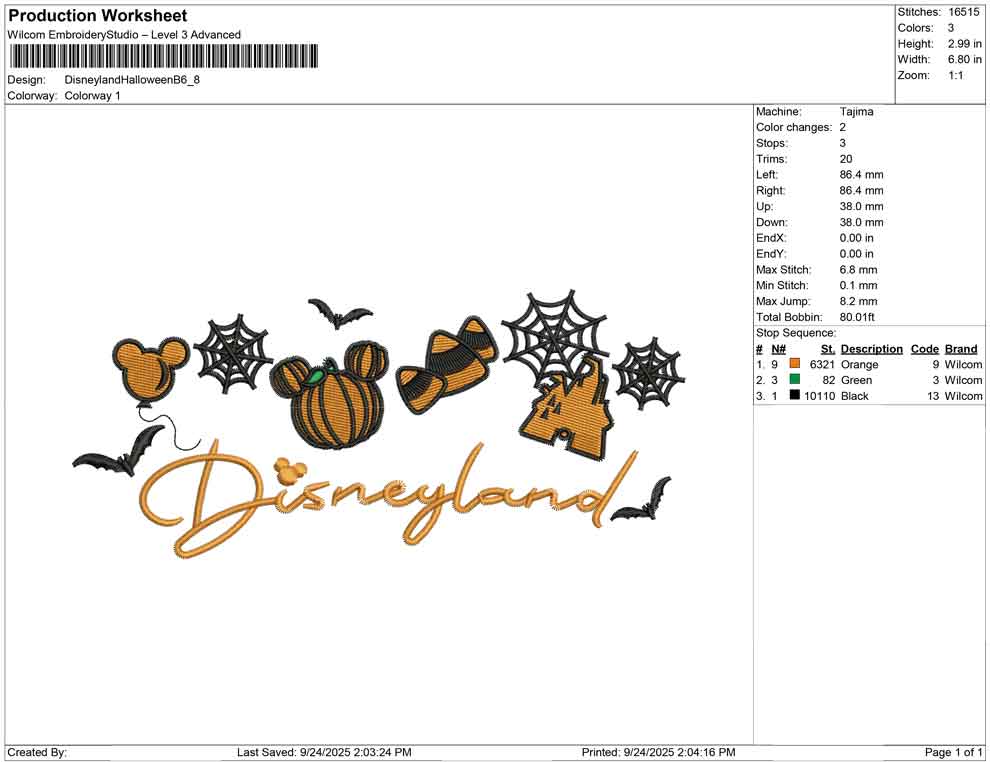Click the black color swatch in stop sequence
The height and width of the screenshot is (762, 990).
794,395
